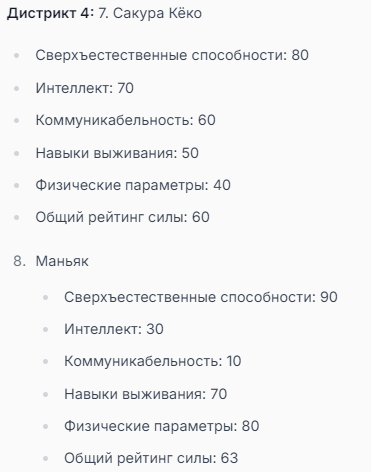Click the 'Коммуникабельность: 10' list item

click(x=153, y=361)
